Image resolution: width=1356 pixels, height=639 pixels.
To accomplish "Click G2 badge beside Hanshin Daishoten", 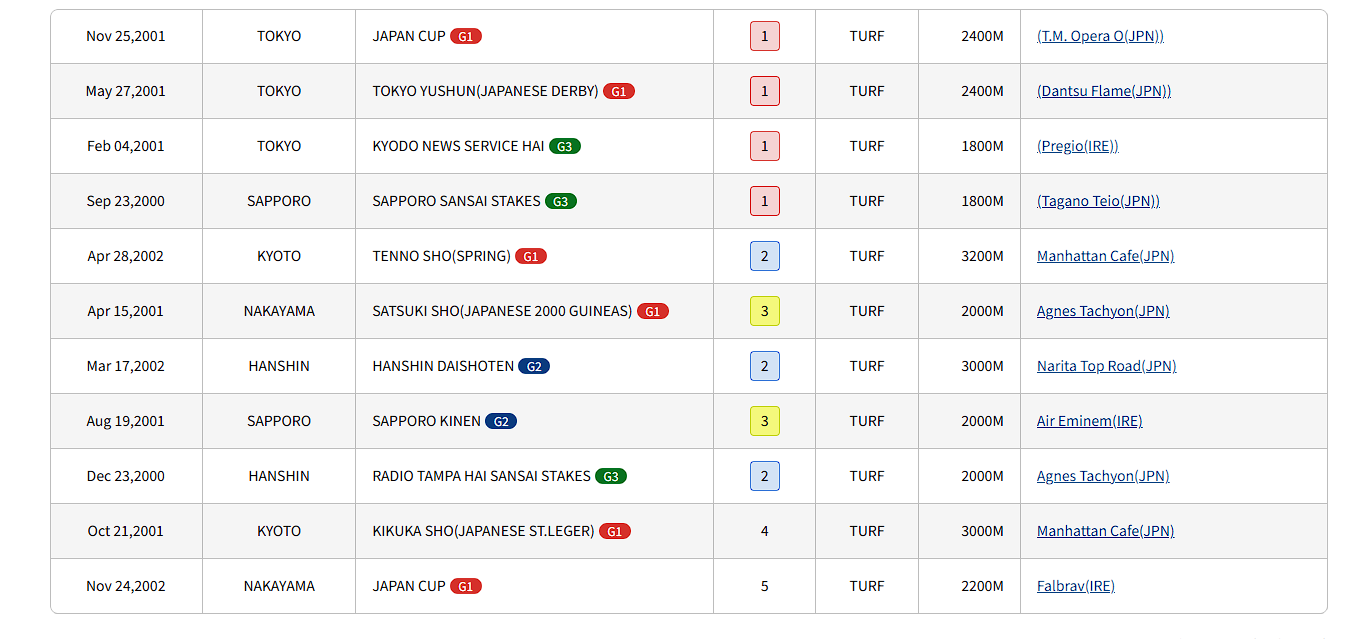I will tap(534, 366).
